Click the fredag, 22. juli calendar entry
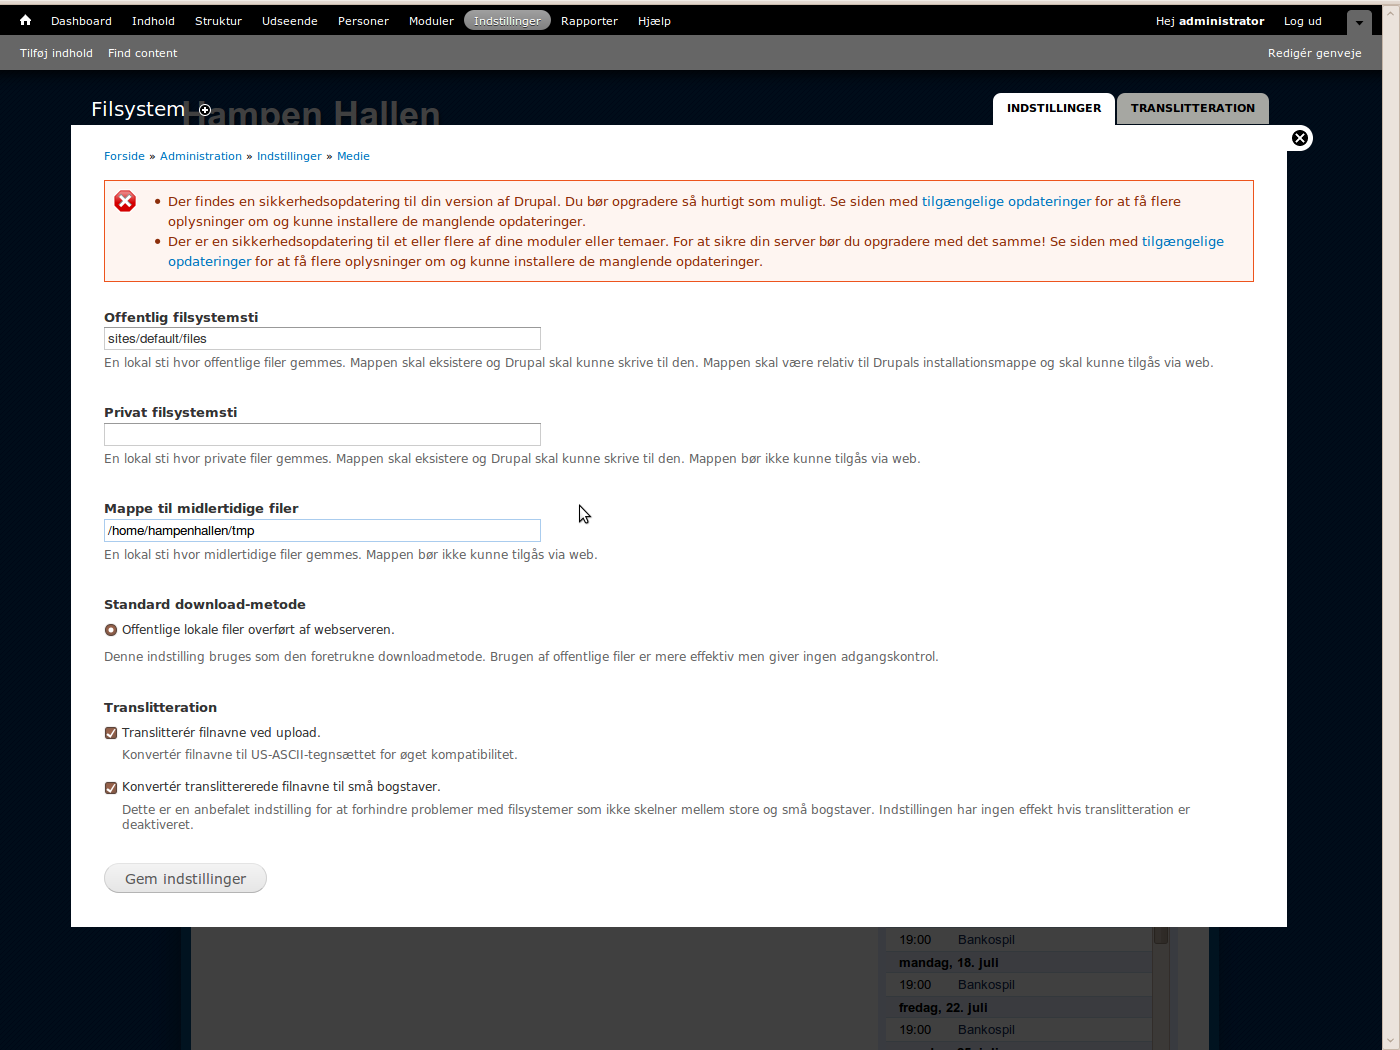Viewport: 1400px width, 1050px height. pyautogui.click(x=943, y=1008)
